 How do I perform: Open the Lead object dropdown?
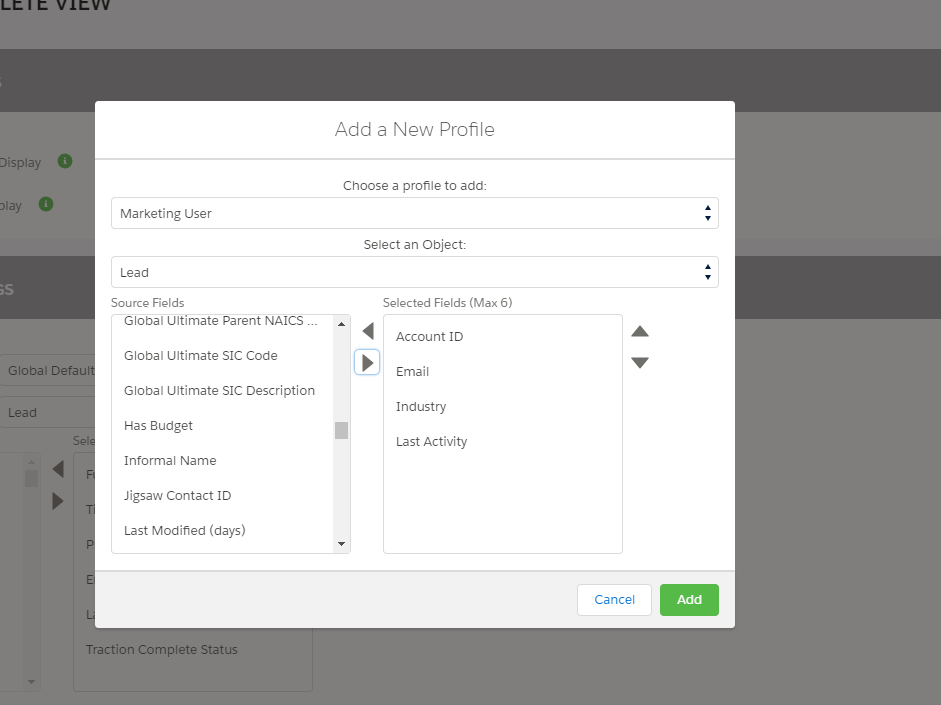[414, 272]
